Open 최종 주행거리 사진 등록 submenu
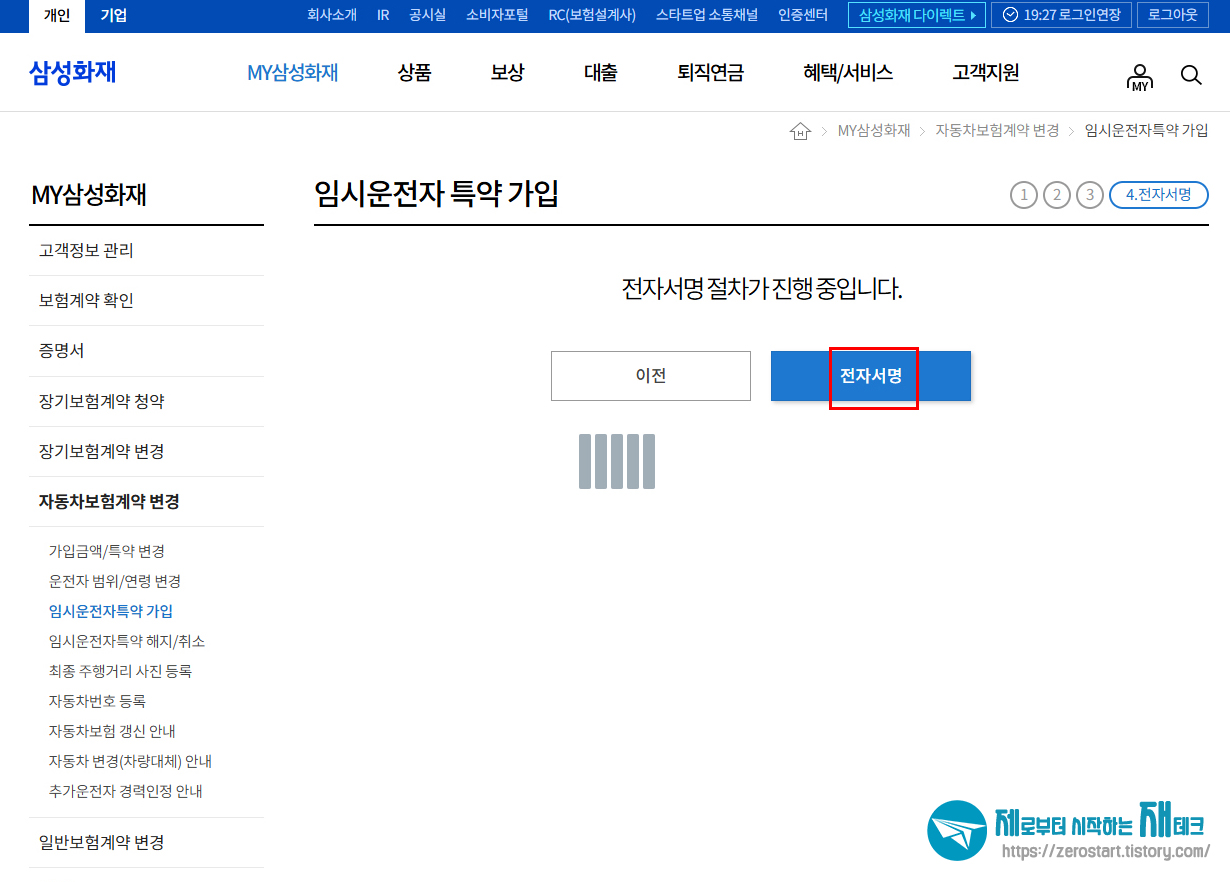 [x=120, y=671]
